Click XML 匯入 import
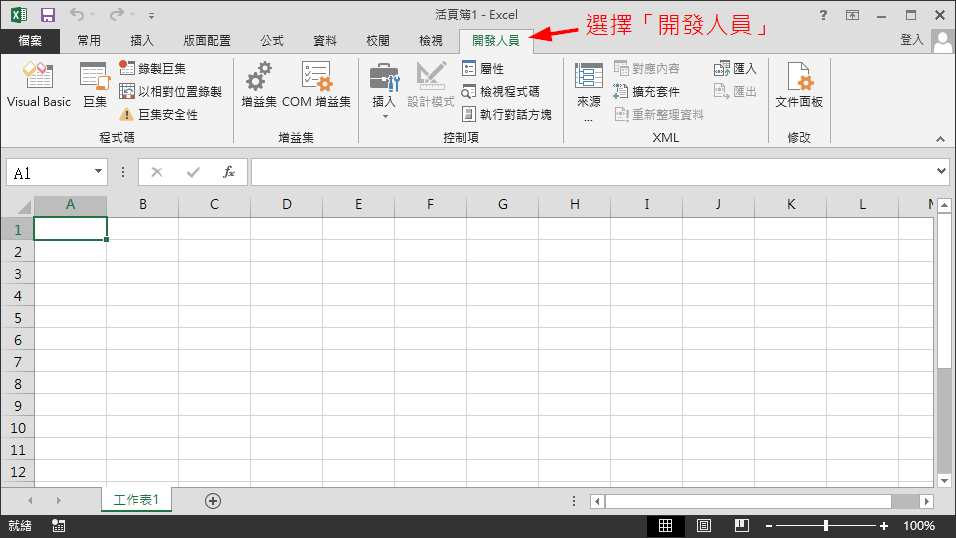Viewport: 956px width, 538px height. tap(735, 68)
